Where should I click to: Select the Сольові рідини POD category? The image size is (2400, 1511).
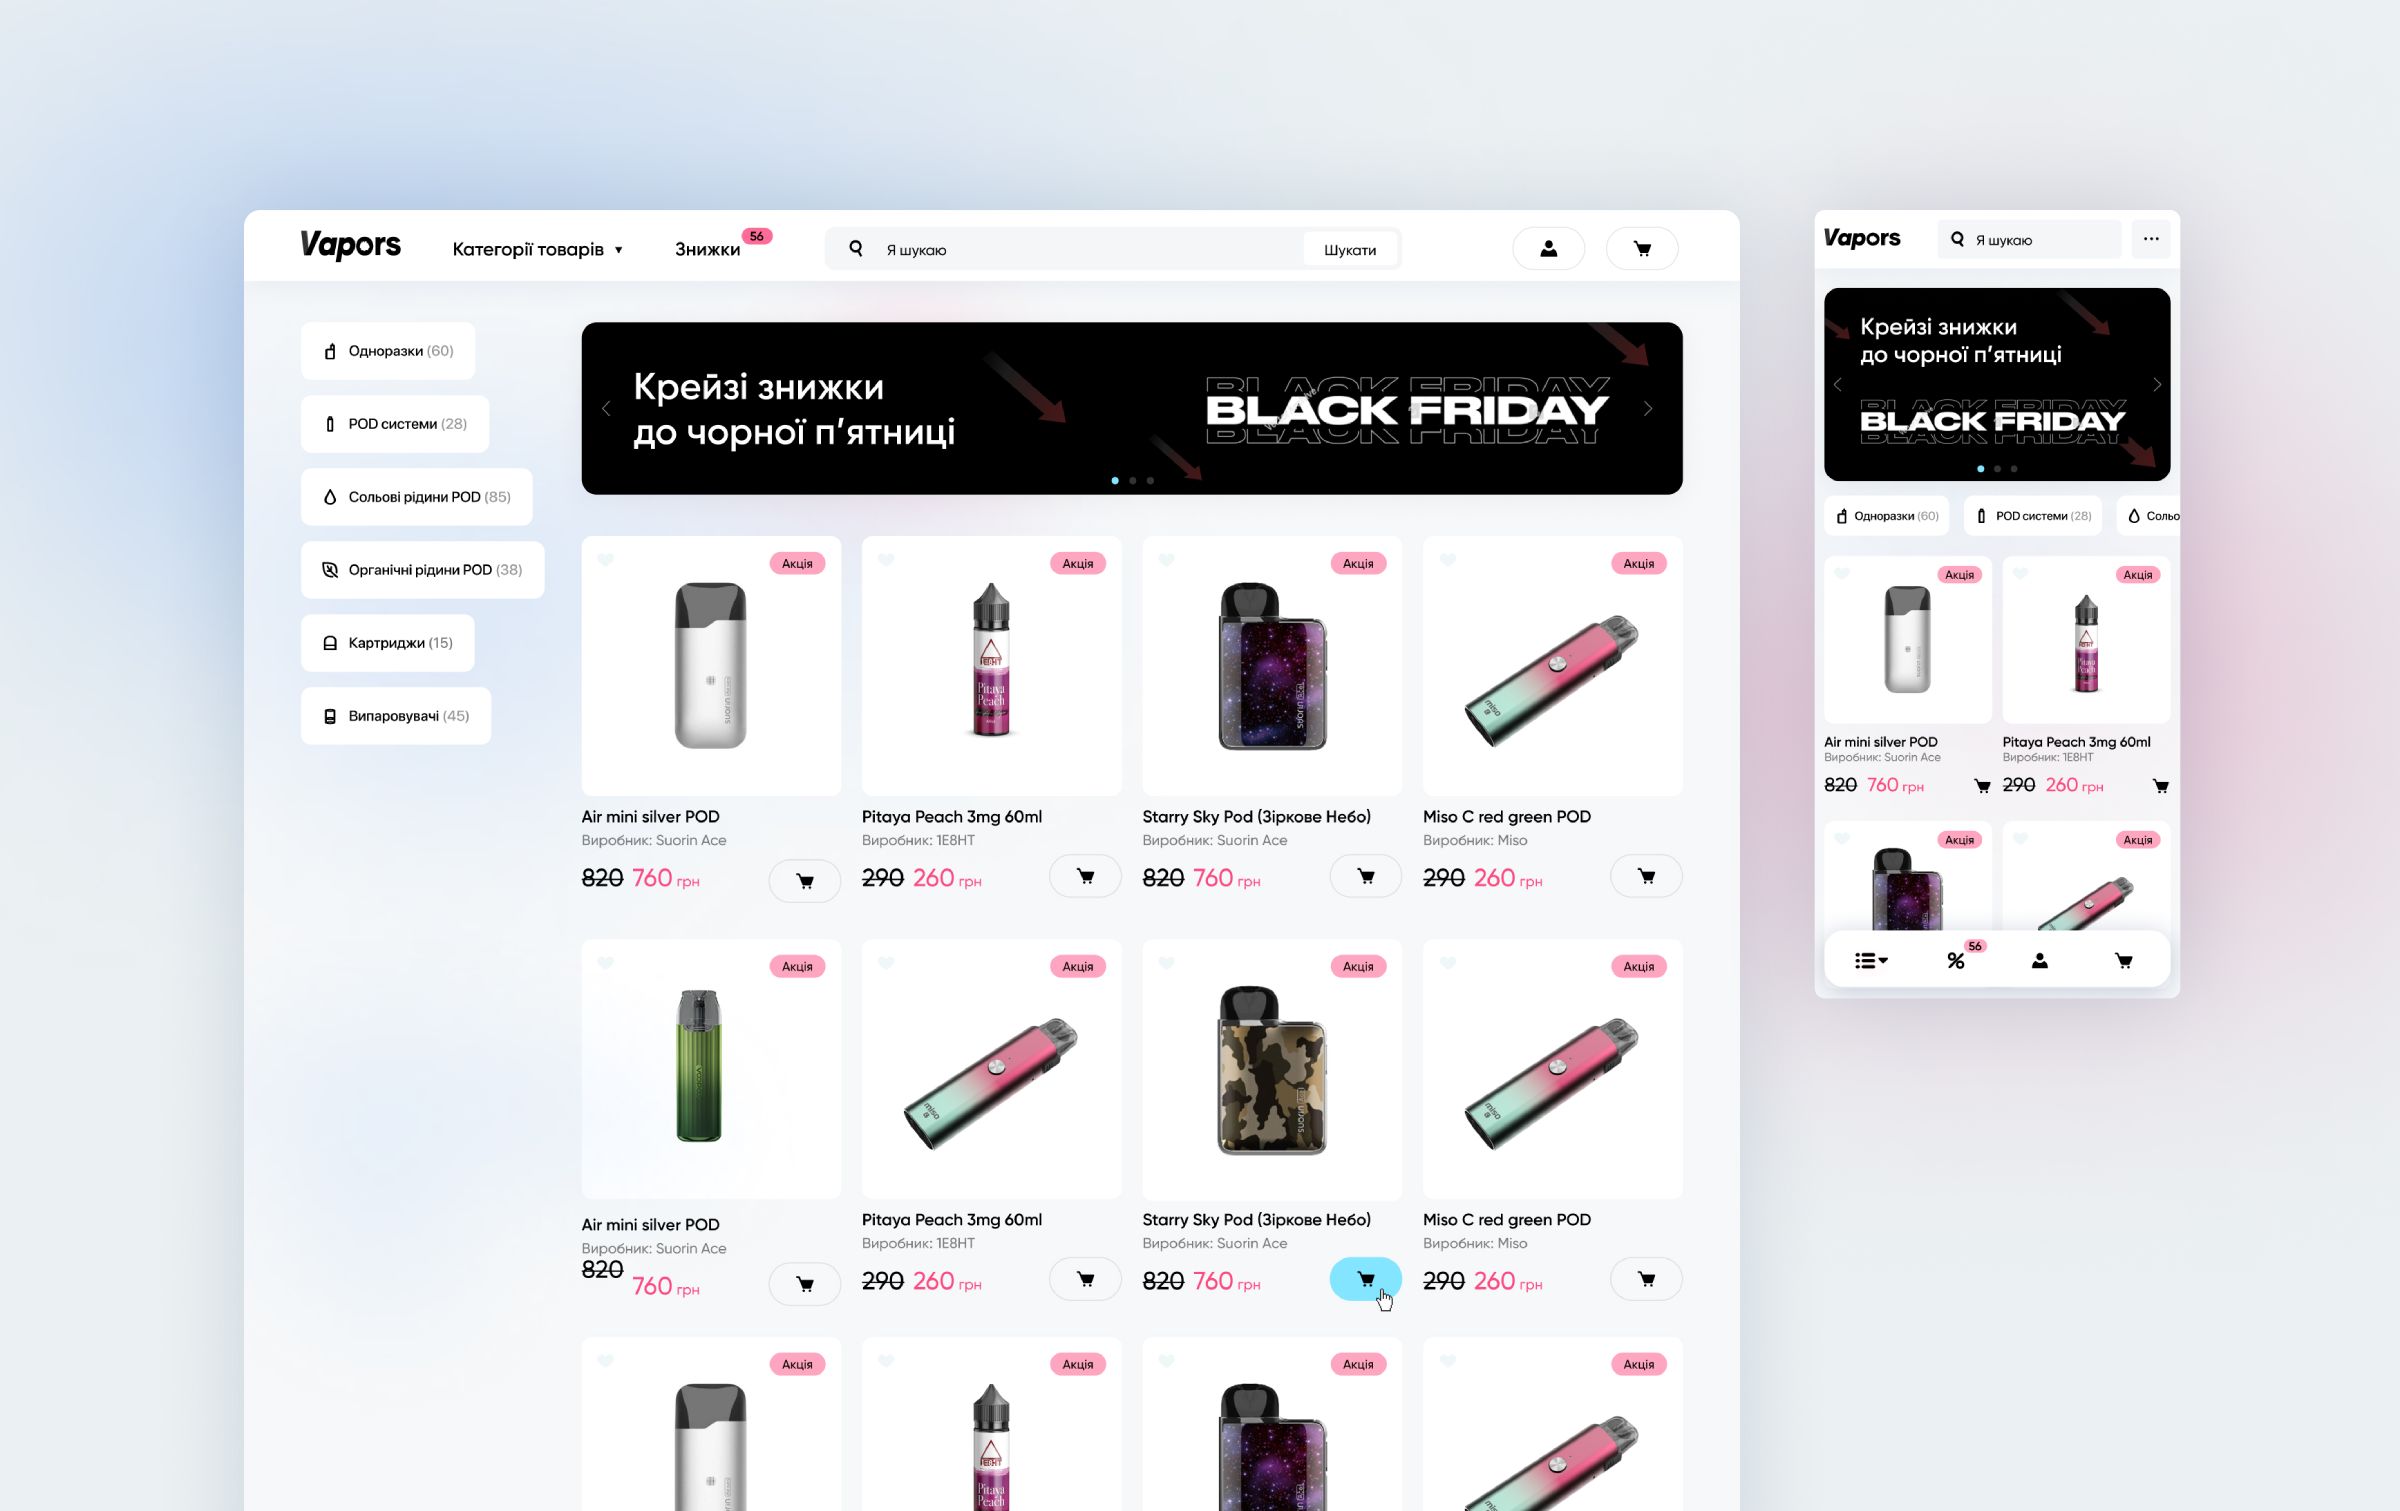click(417, 497)
